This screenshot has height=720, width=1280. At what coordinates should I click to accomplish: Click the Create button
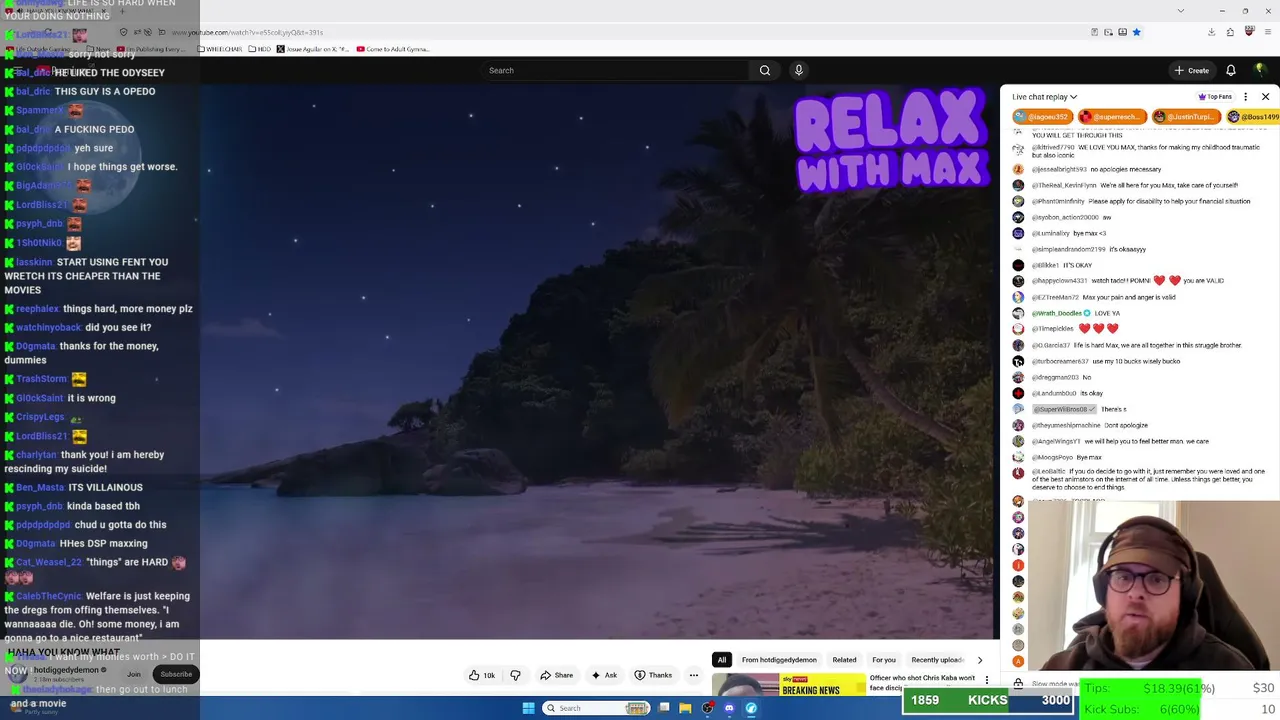tap(1192, 70)
